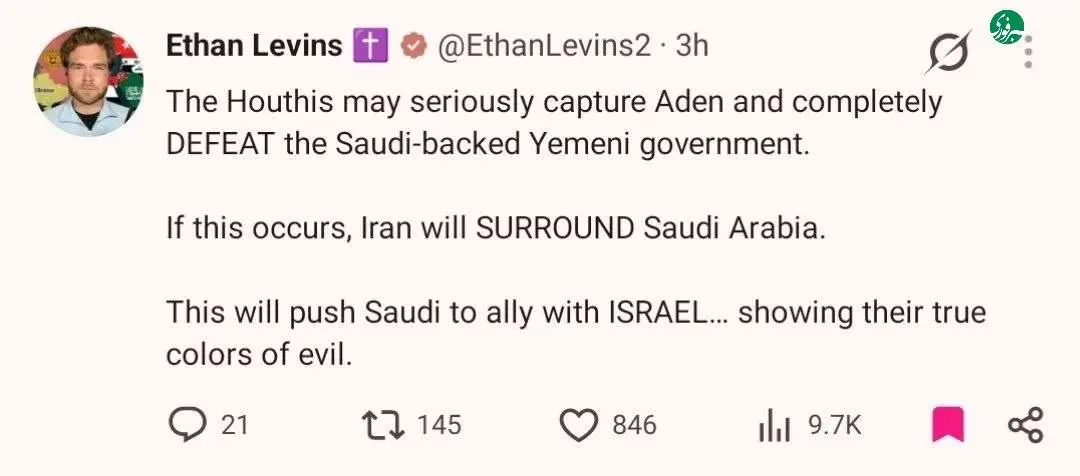1080x476 pixels.
Task: Open the Grok slash icon
Action: [948, 52]
